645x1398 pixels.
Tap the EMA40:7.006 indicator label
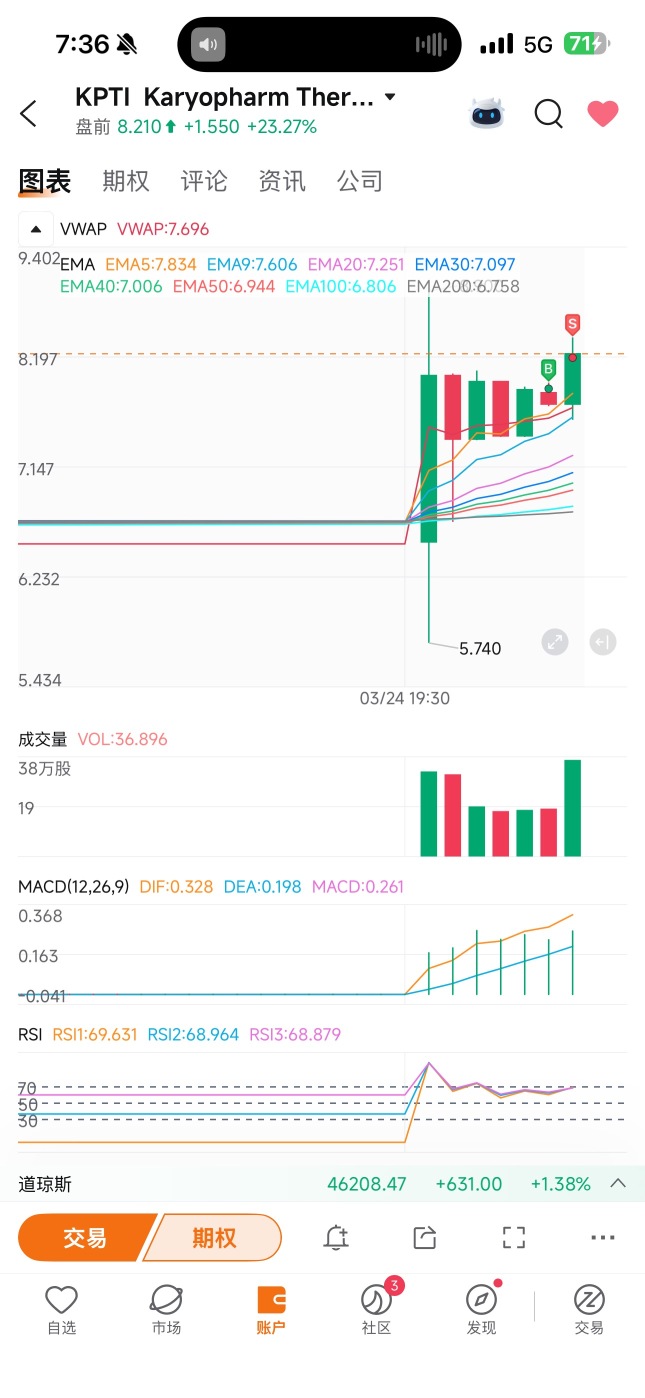pos(111,286)
